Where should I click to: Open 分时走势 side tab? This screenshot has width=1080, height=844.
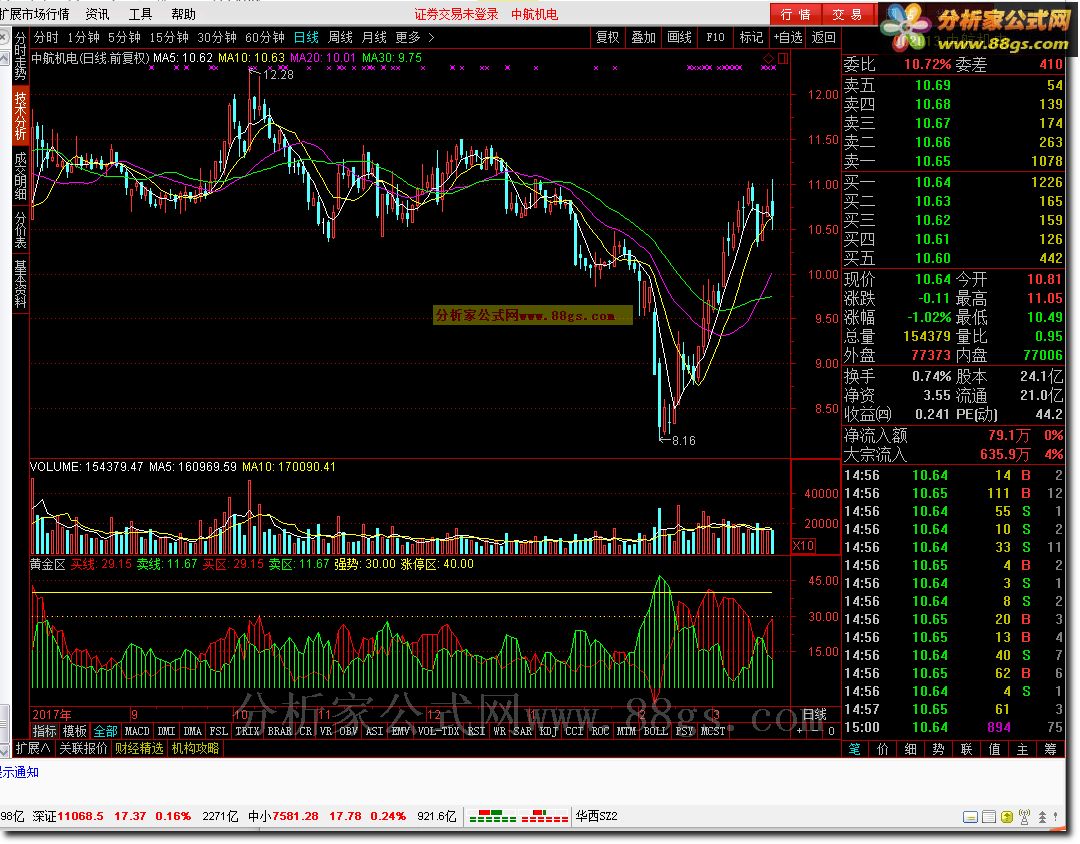coord(20,56)
